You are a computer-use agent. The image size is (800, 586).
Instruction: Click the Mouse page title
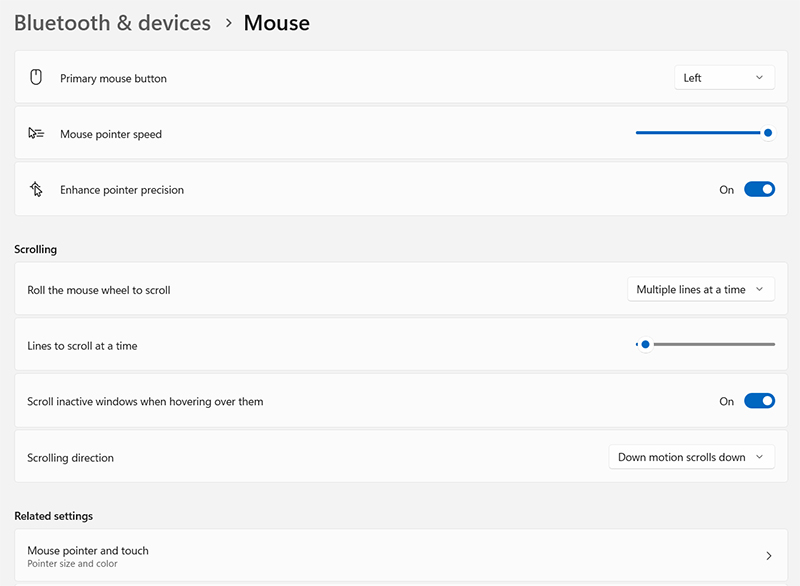pos(277,23)
